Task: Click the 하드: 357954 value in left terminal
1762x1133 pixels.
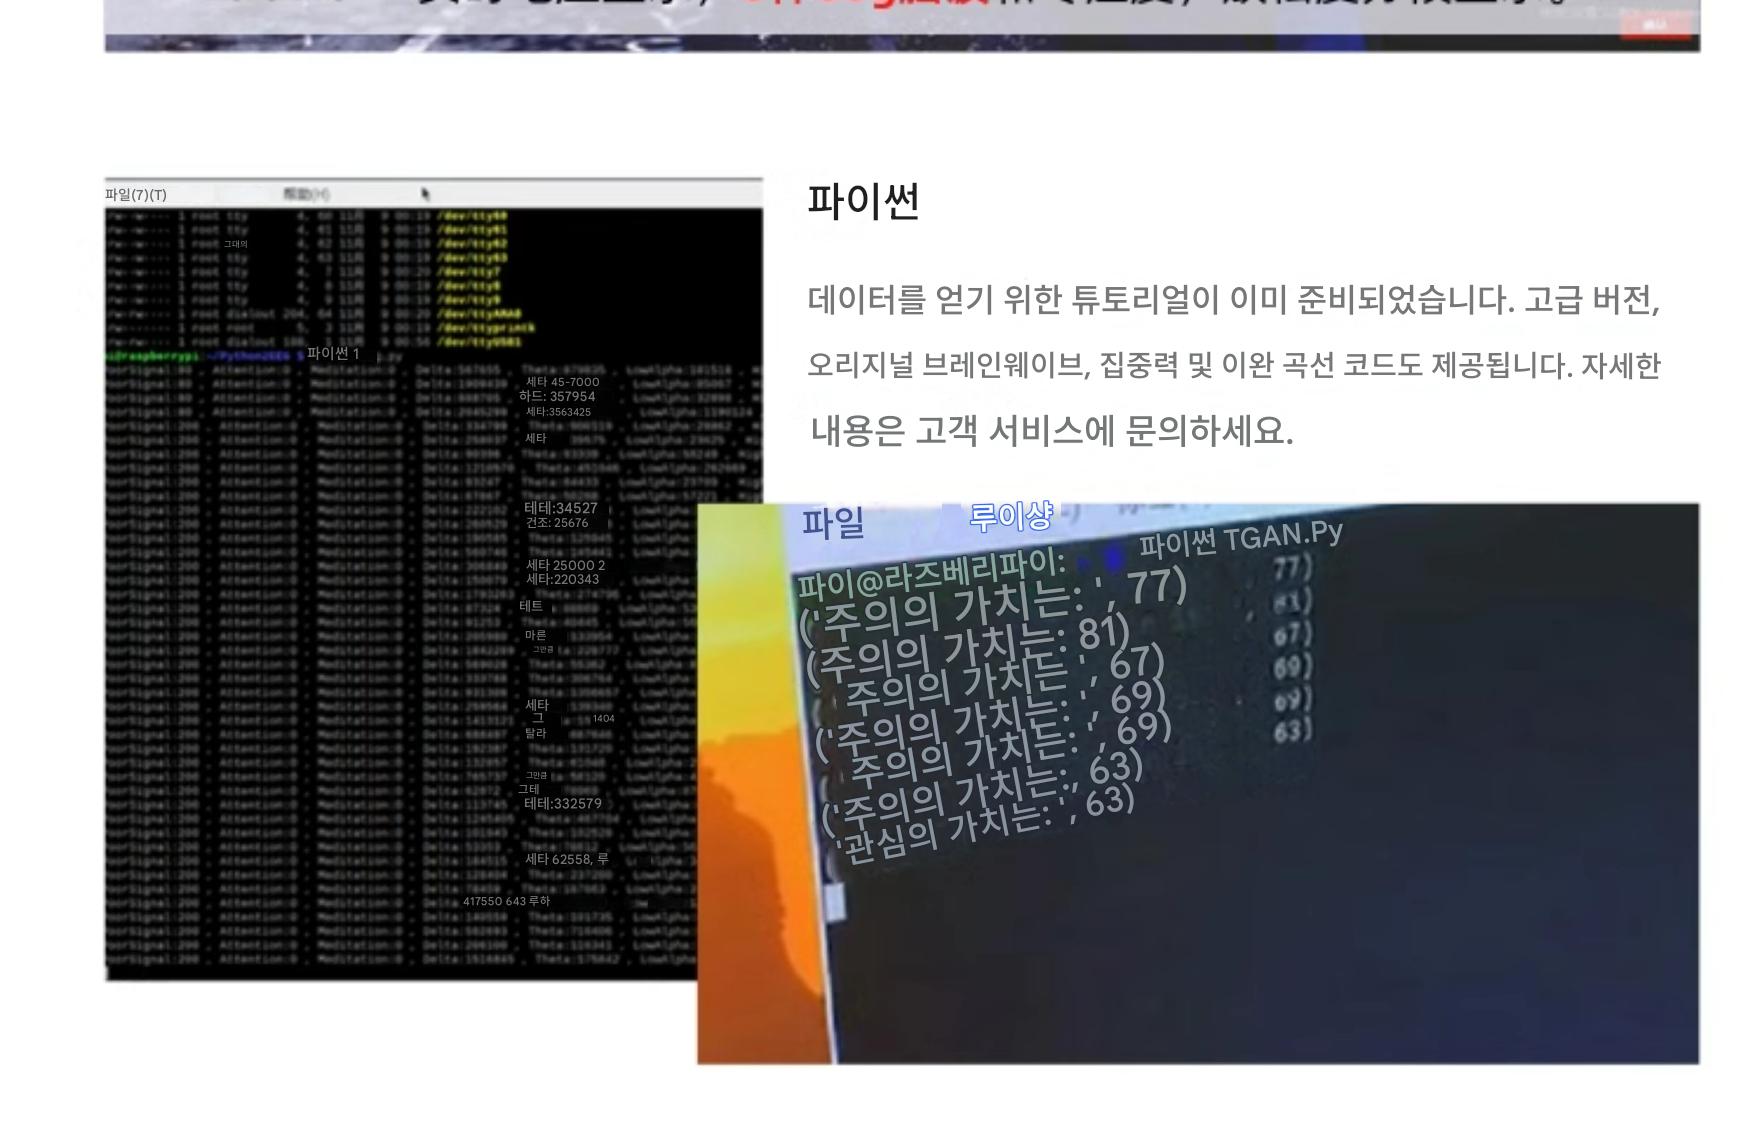Action: [557, 396]
